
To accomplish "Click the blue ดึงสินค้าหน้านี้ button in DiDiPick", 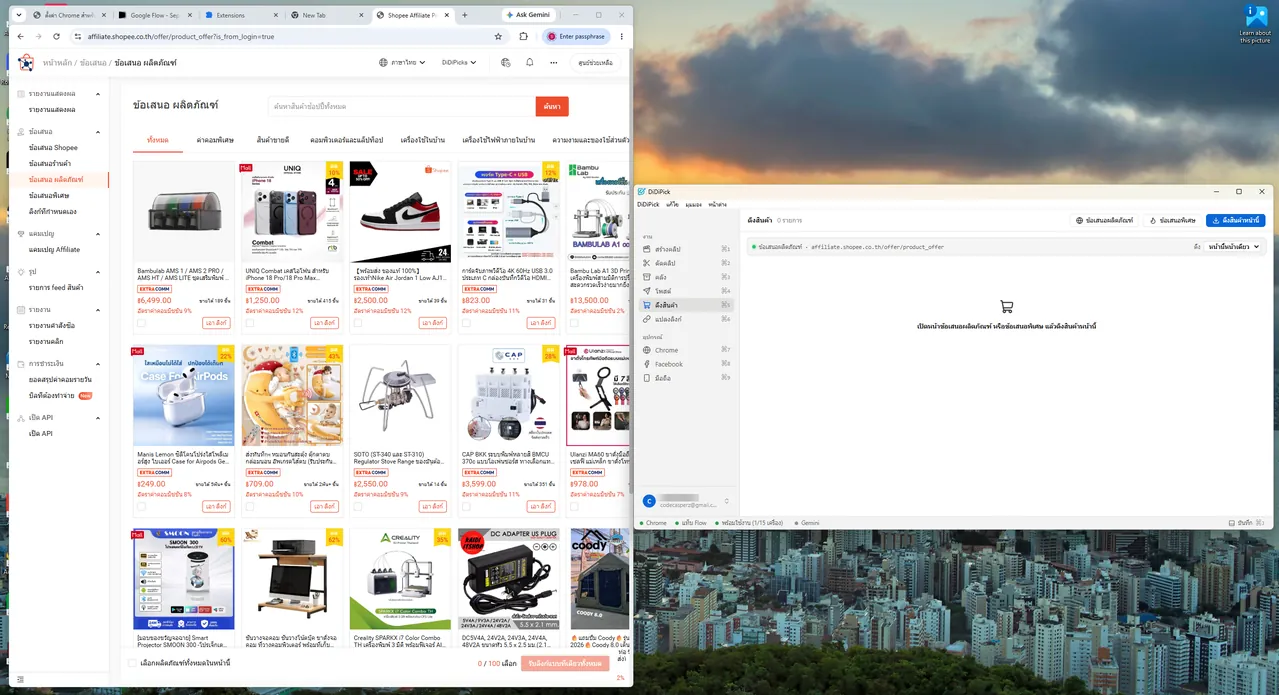I will (x=1235, y=220).
